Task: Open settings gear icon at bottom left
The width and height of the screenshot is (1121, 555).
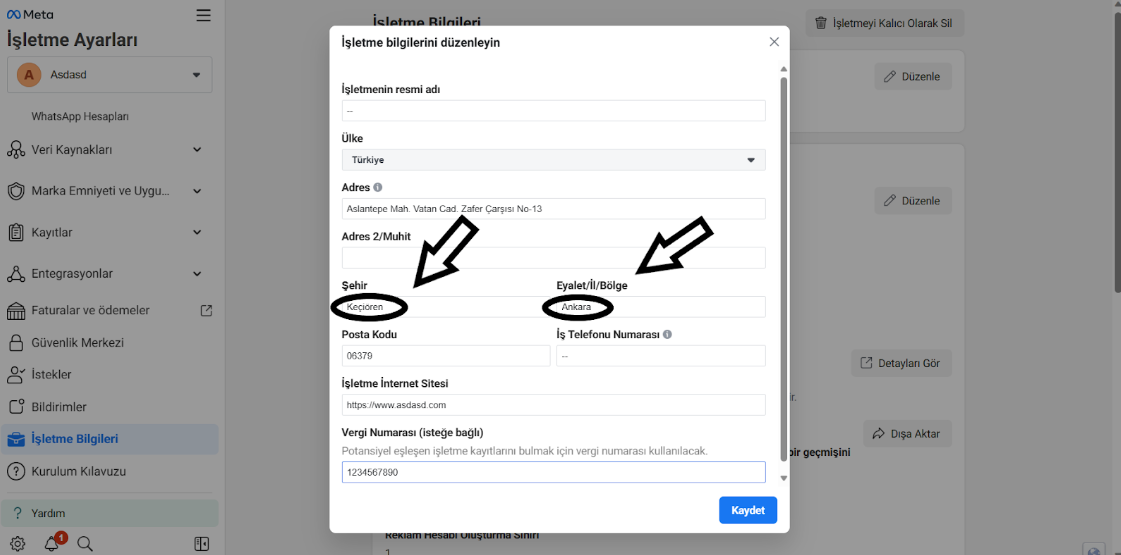Action: click(17, 544)
